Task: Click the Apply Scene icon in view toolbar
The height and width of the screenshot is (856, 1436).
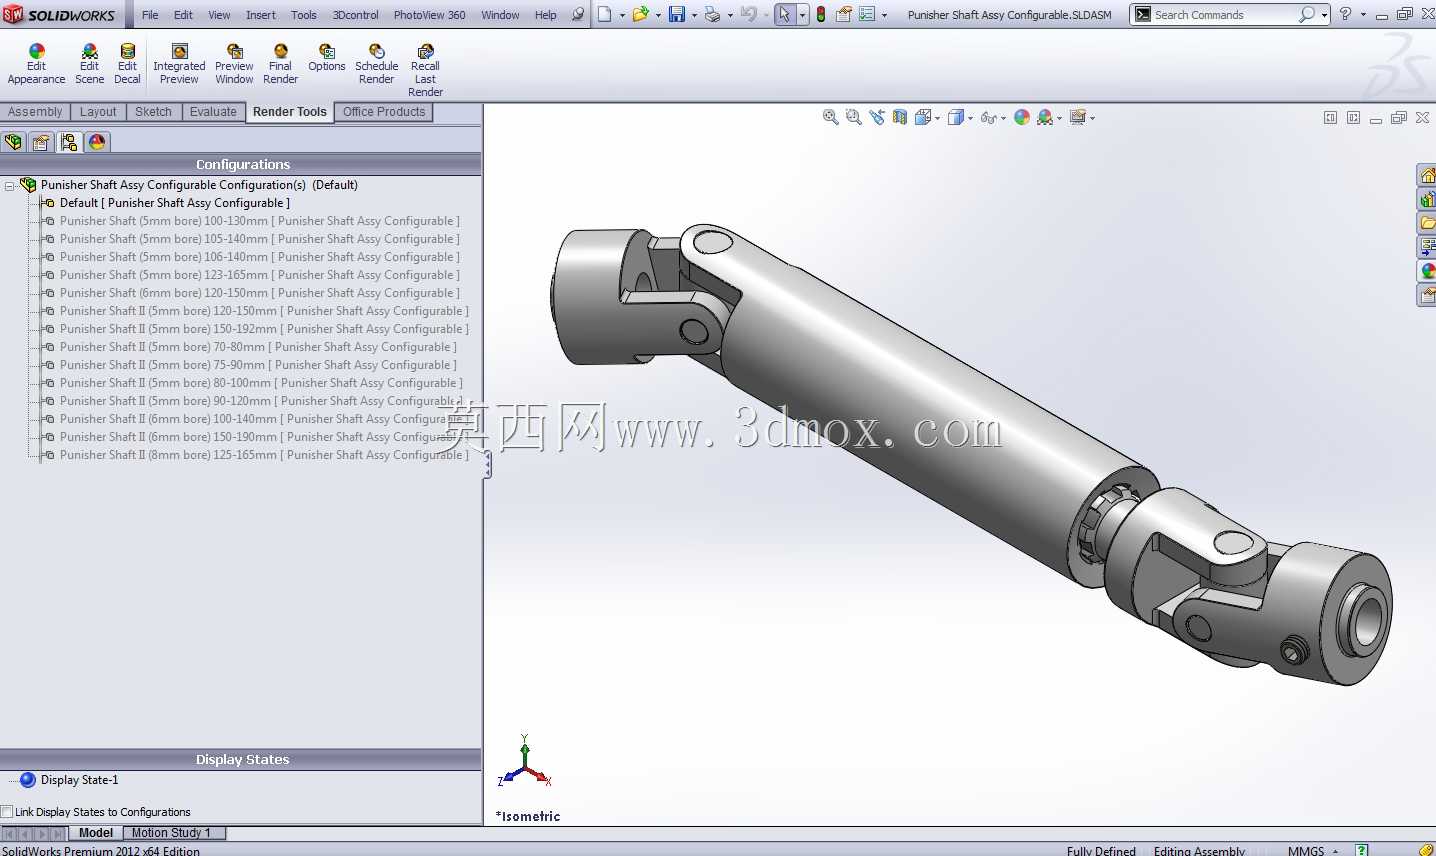Action: (1045, 117)
